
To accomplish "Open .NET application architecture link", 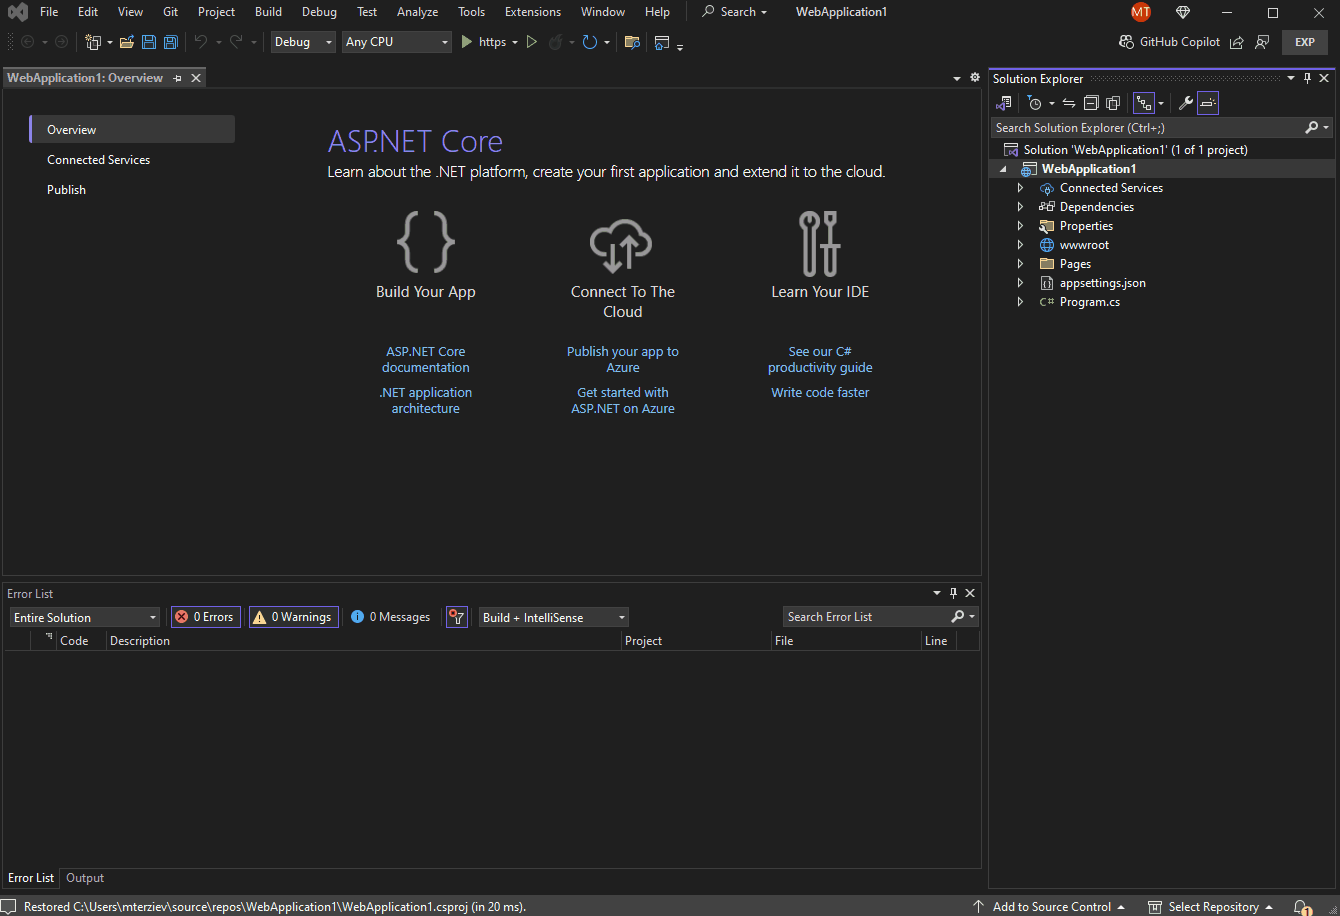I will pos(426,400).
